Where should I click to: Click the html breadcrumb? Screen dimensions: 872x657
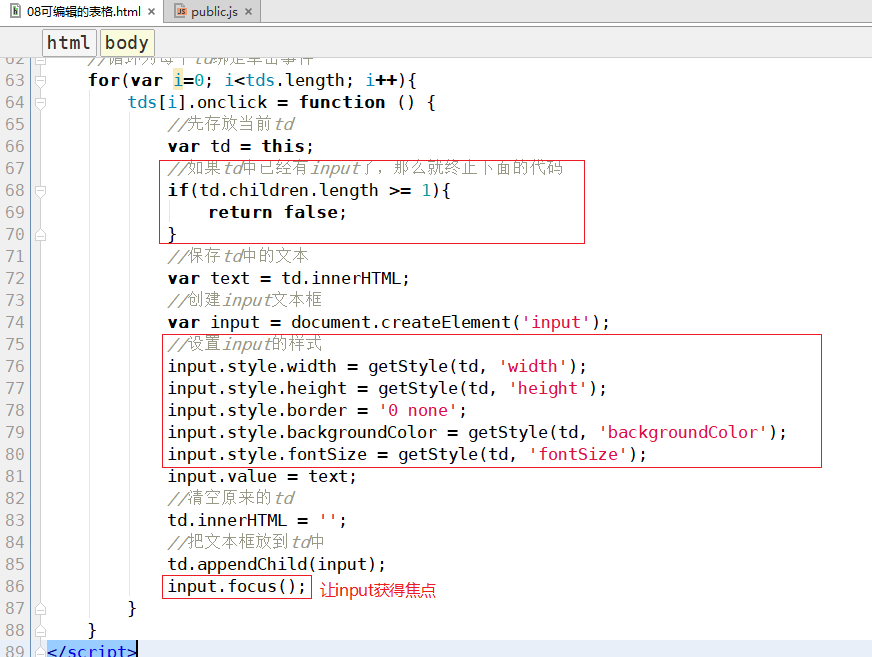tap(68, 42)
